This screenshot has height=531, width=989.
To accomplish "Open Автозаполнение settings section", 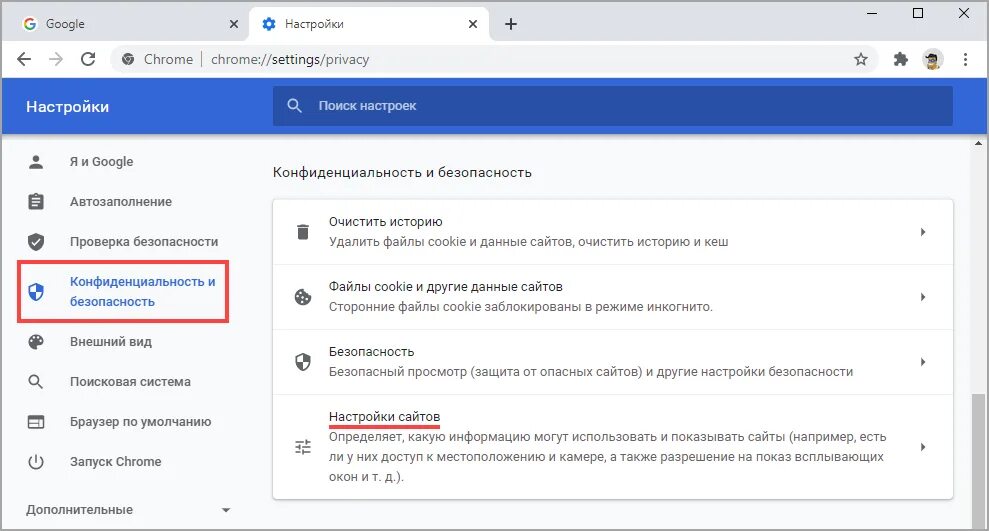I will coord(121,202).
